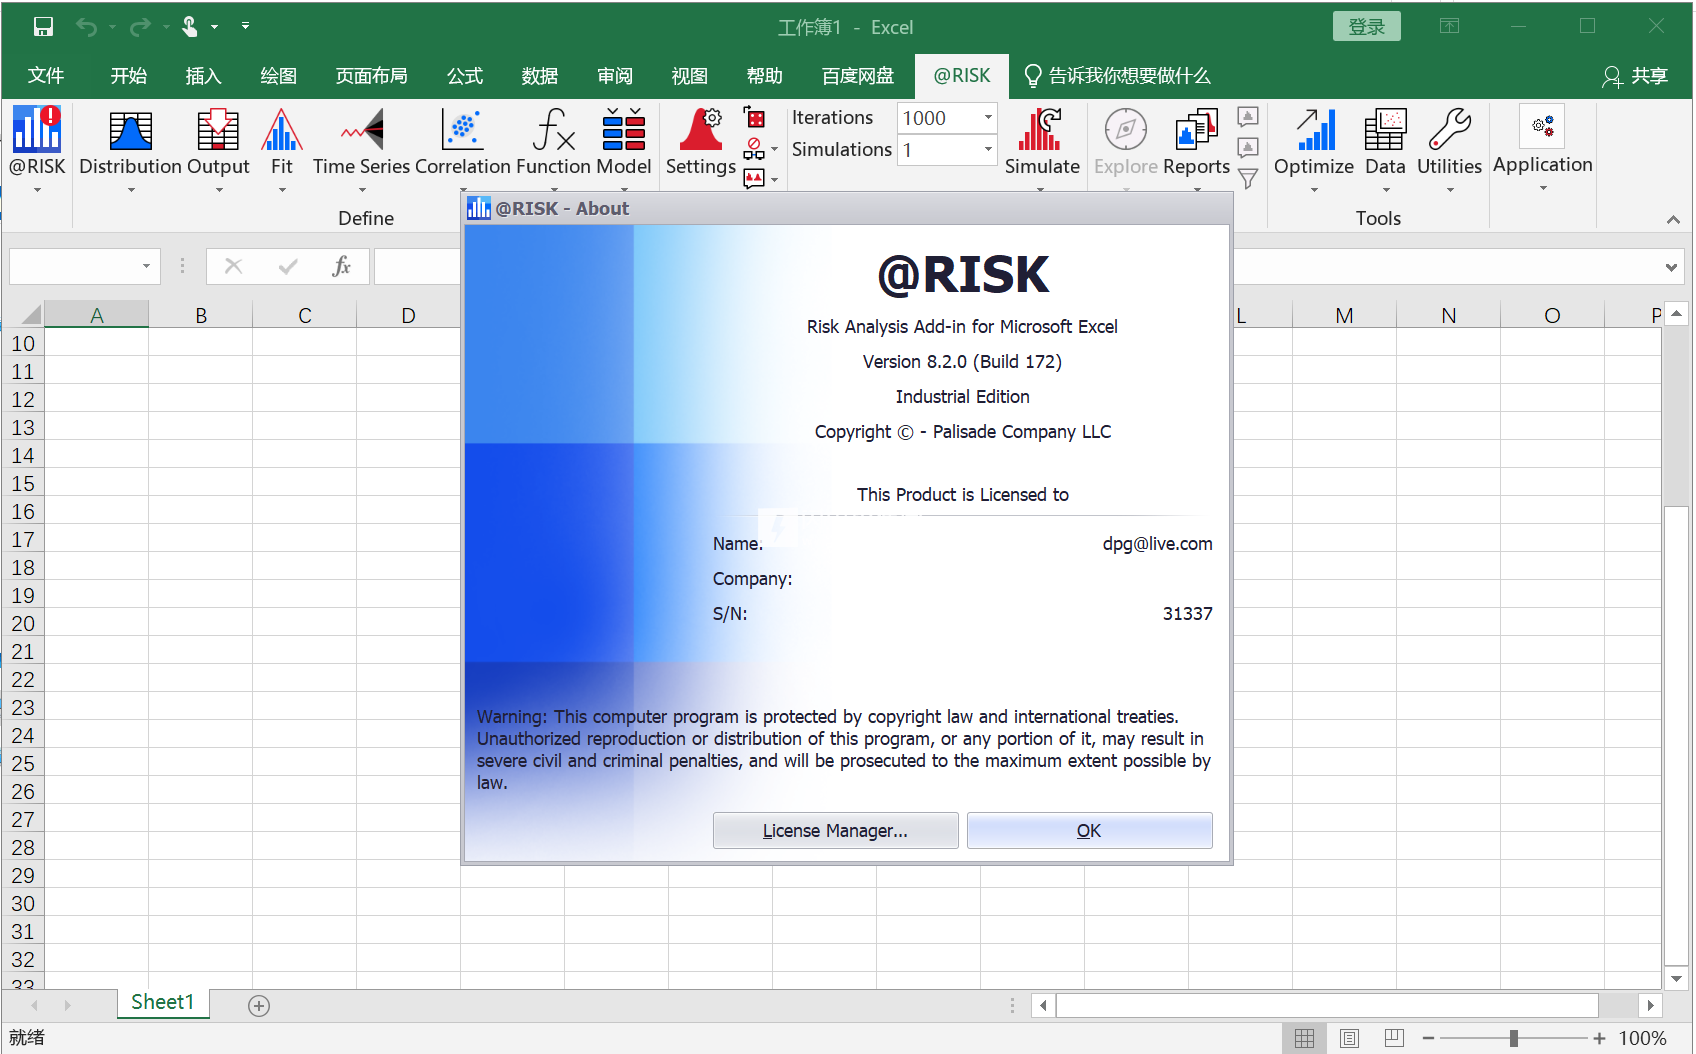
Task: Select the @RISK ribbon tab
Action: tap(962, 76)
